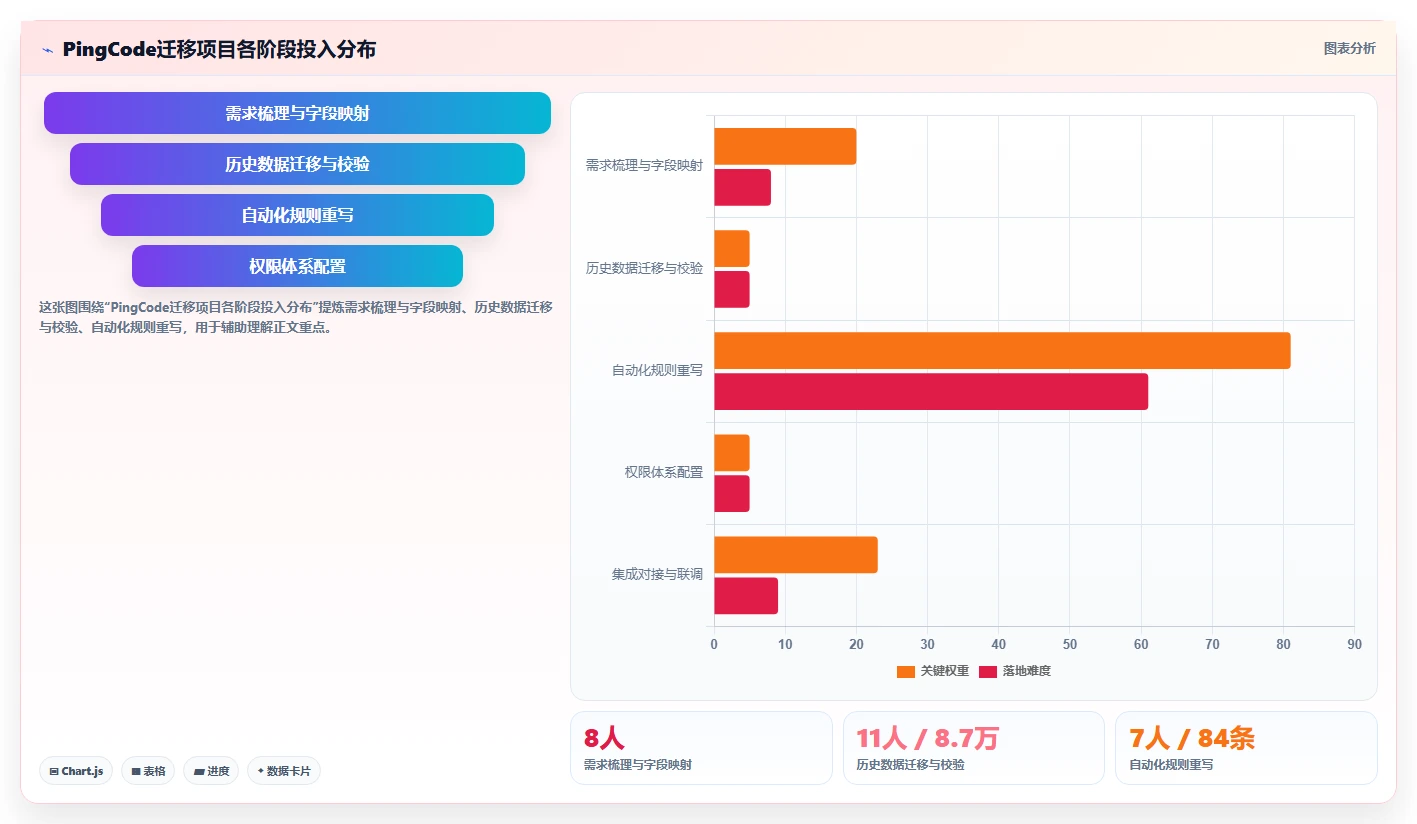The height and width of the screenshot is (824, 1417).
Task: Select the 权限体系配置 funnel stage
Action: tap(297, 266)
